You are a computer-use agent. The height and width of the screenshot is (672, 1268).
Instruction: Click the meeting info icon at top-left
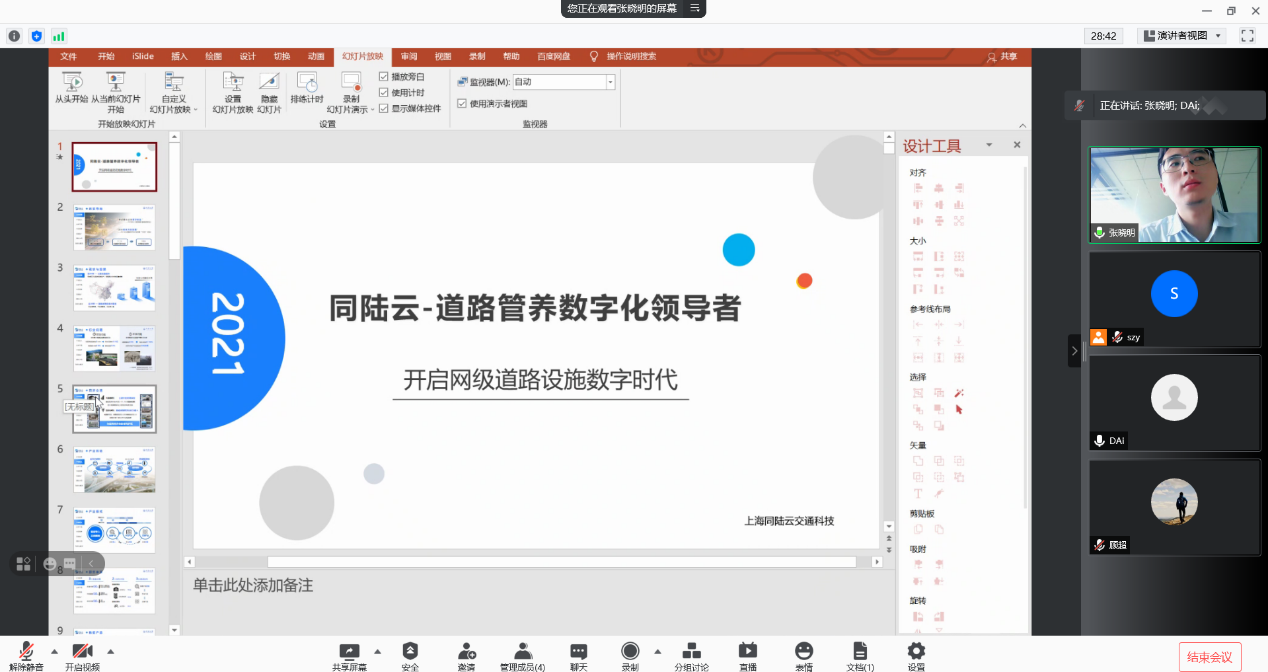[x=14, y=36]
